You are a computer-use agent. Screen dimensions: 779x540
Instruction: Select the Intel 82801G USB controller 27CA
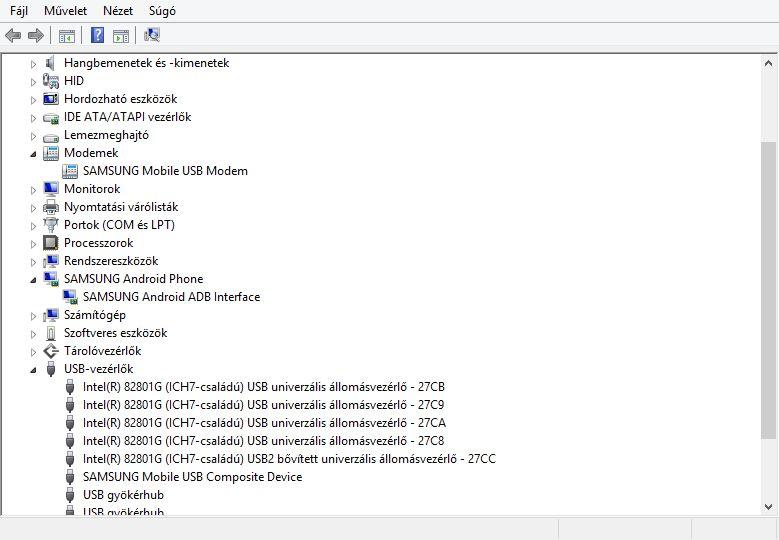coord(264,423)
